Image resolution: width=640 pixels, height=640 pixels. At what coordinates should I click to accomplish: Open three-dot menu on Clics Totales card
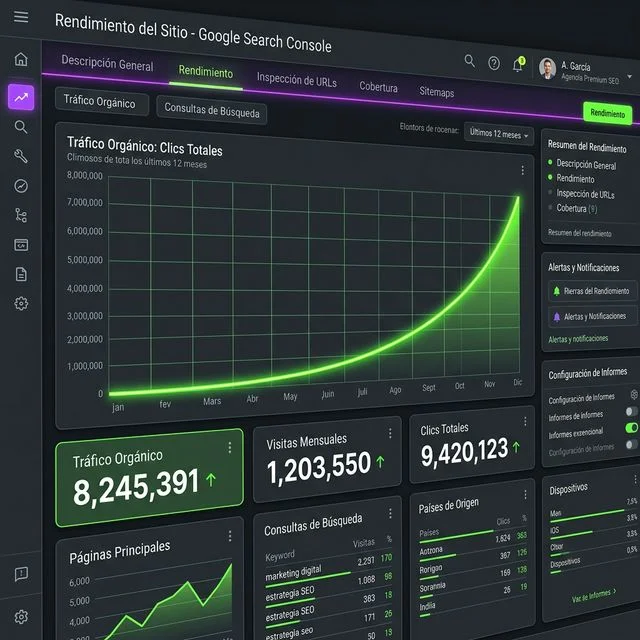tap(525, 421)
